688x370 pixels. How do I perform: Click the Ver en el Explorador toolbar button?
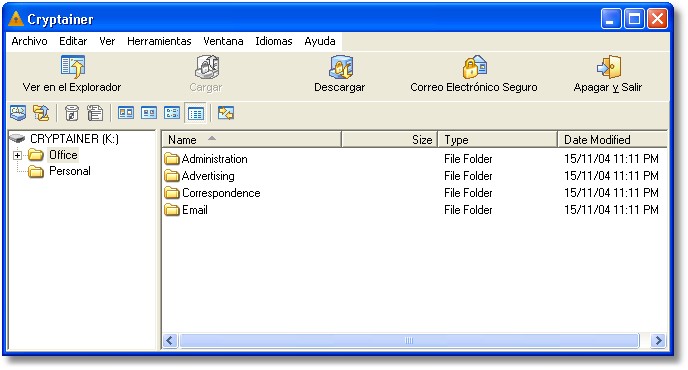pyautogui.click(x=72, y=74)
